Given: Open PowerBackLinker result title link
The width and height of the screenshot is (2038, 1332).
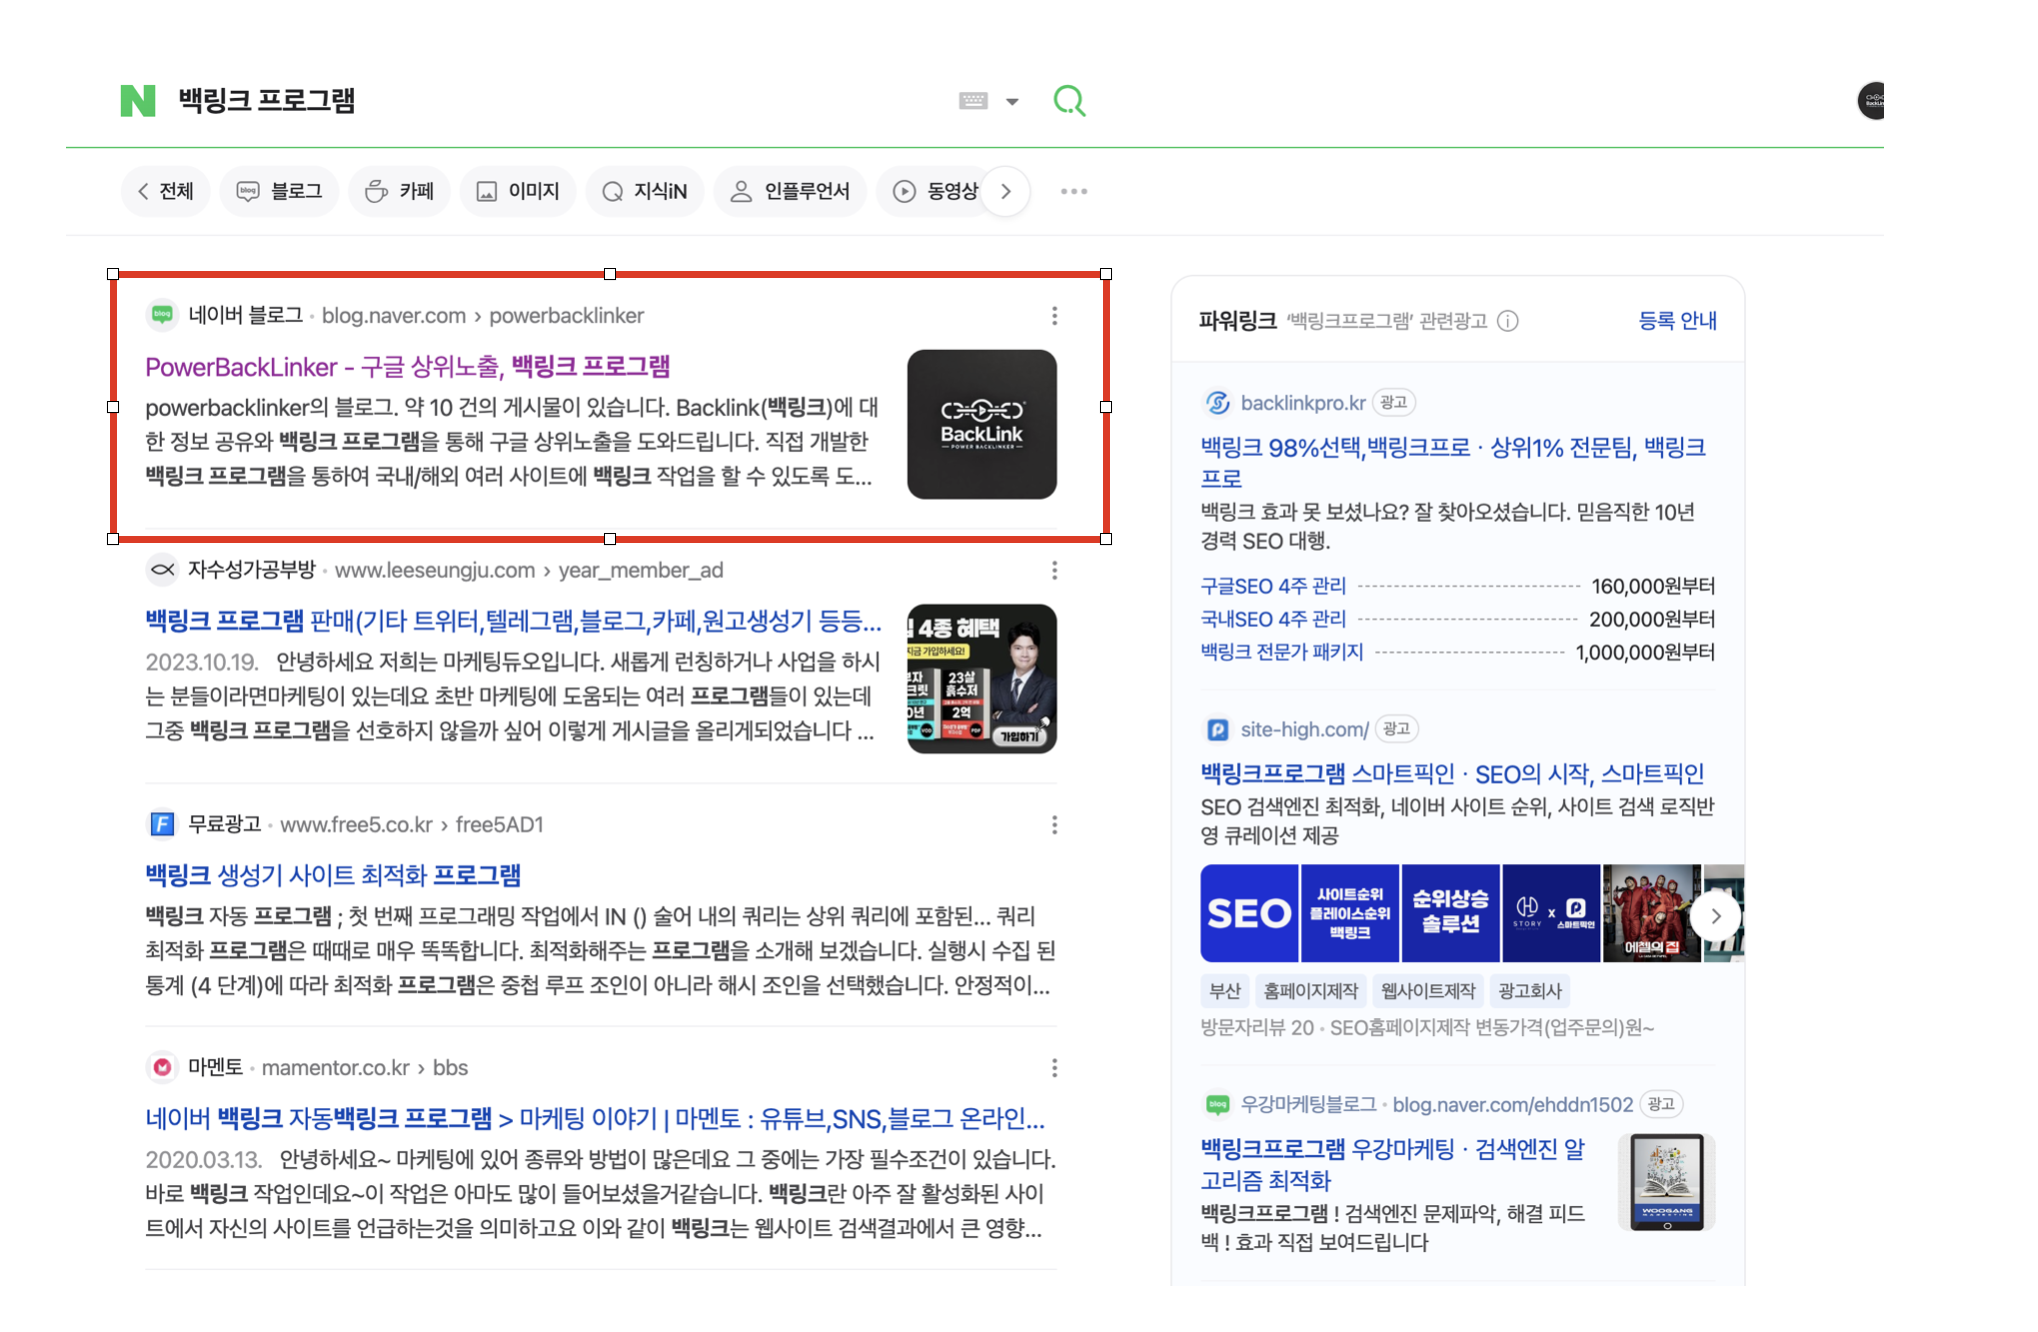Looking at the screenshot, I should click(x=407, y=367).
